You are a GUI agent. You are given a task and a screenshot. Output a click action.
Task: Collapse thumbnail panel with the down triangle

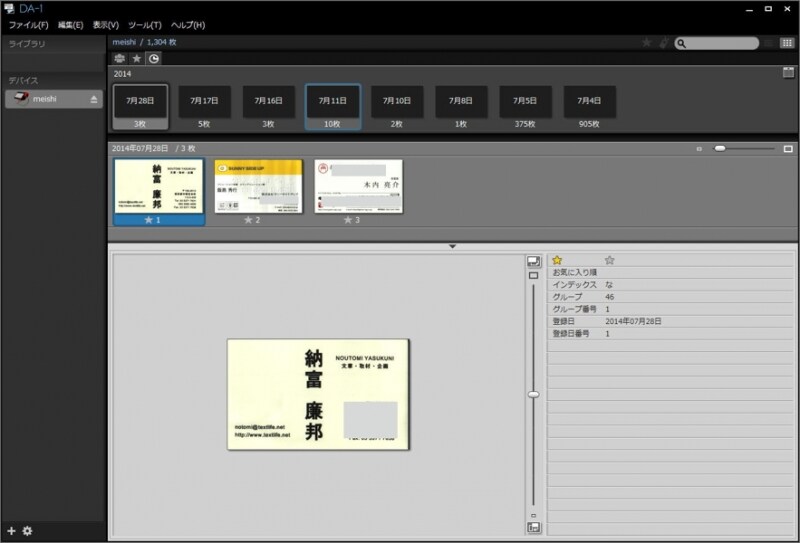click(452, 246)
